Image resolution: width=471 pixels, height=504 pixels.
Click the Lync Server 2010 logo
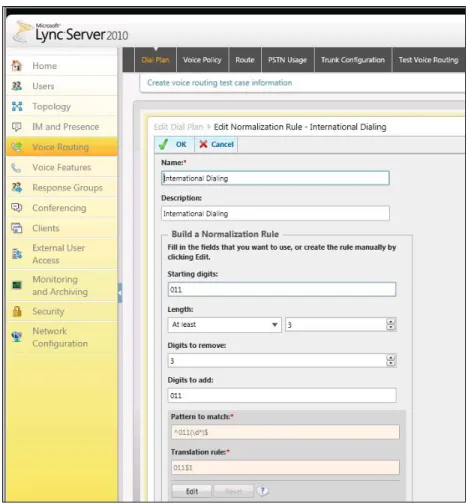[x=71, y=33]
